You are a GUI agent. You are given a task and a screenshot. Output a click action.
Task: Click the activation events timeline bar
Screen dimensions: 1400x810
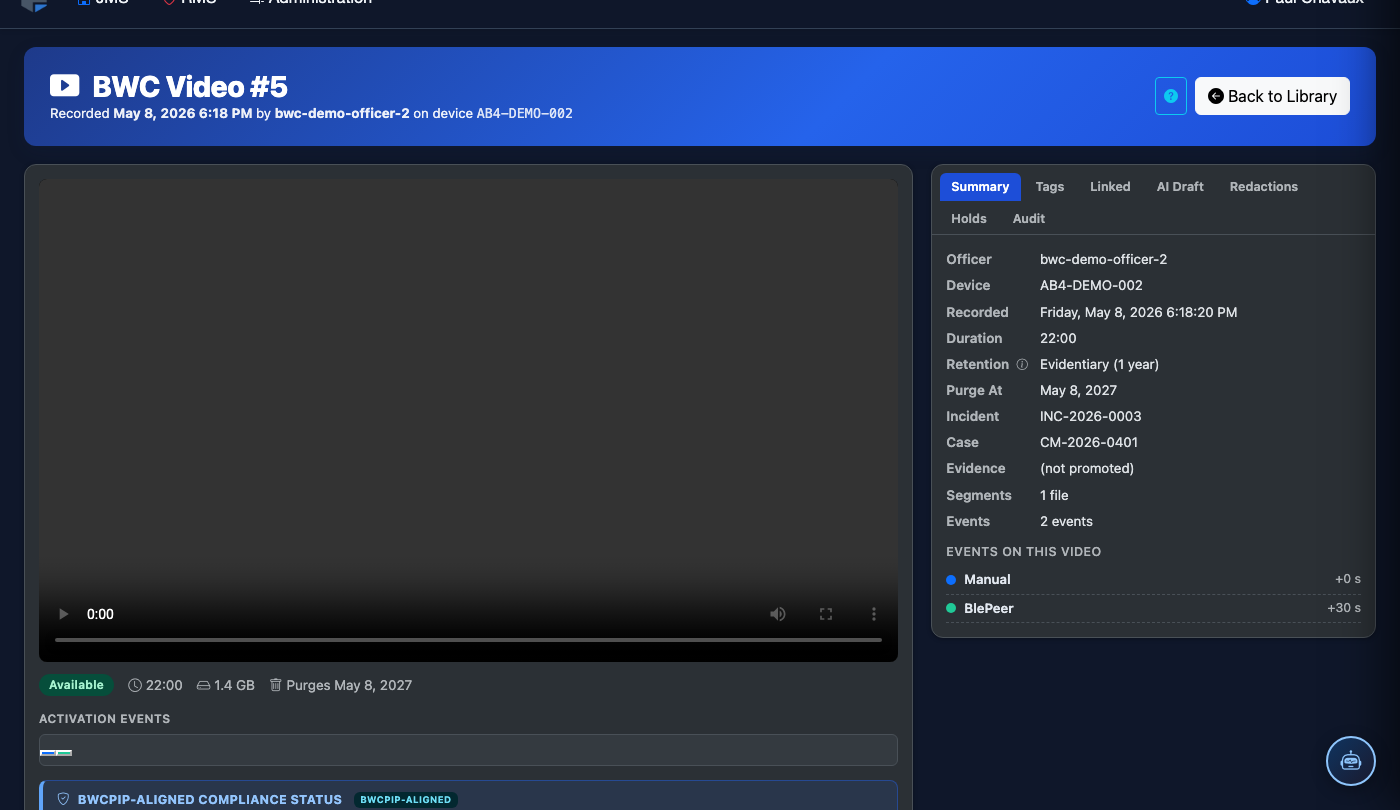coord(468,751)
